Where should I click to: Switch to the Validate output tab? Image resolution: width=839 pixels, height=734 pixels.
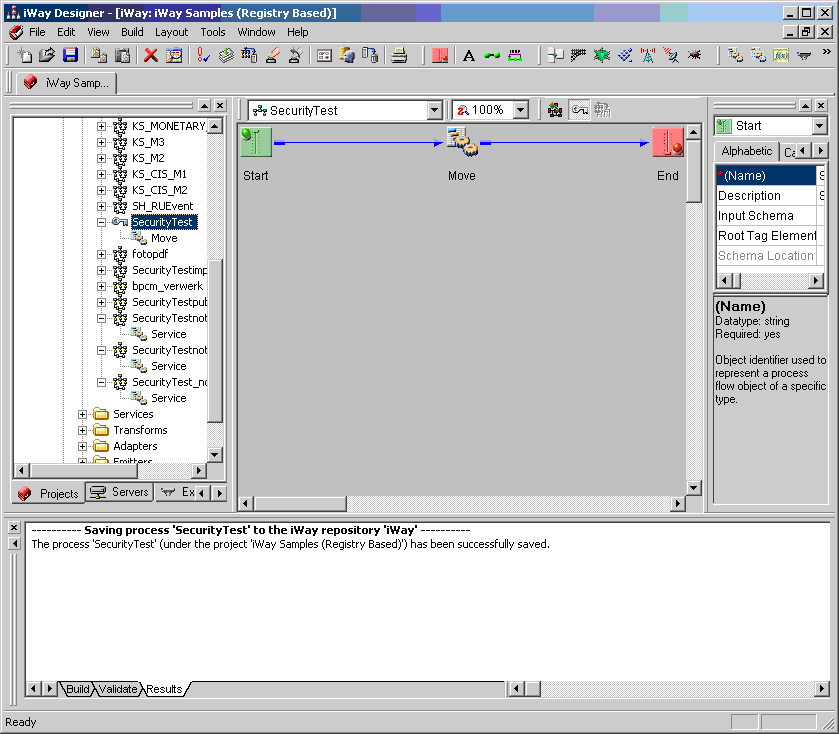tap(118, 689)
